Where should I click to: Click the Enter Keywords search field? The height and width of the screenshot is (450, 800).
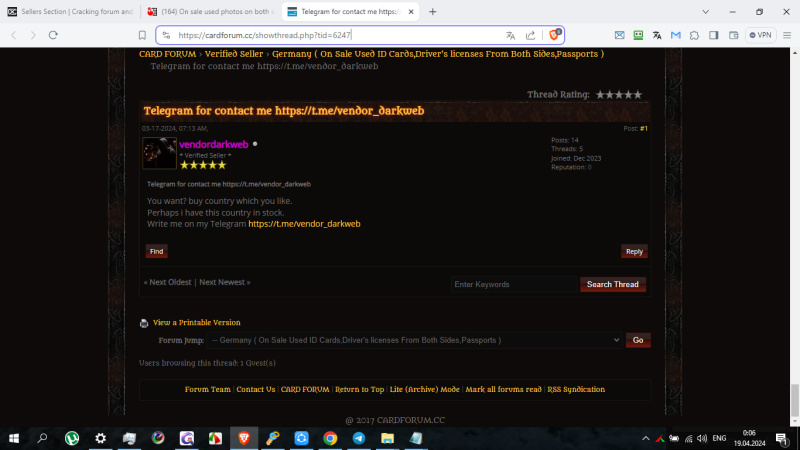[512, 284]
